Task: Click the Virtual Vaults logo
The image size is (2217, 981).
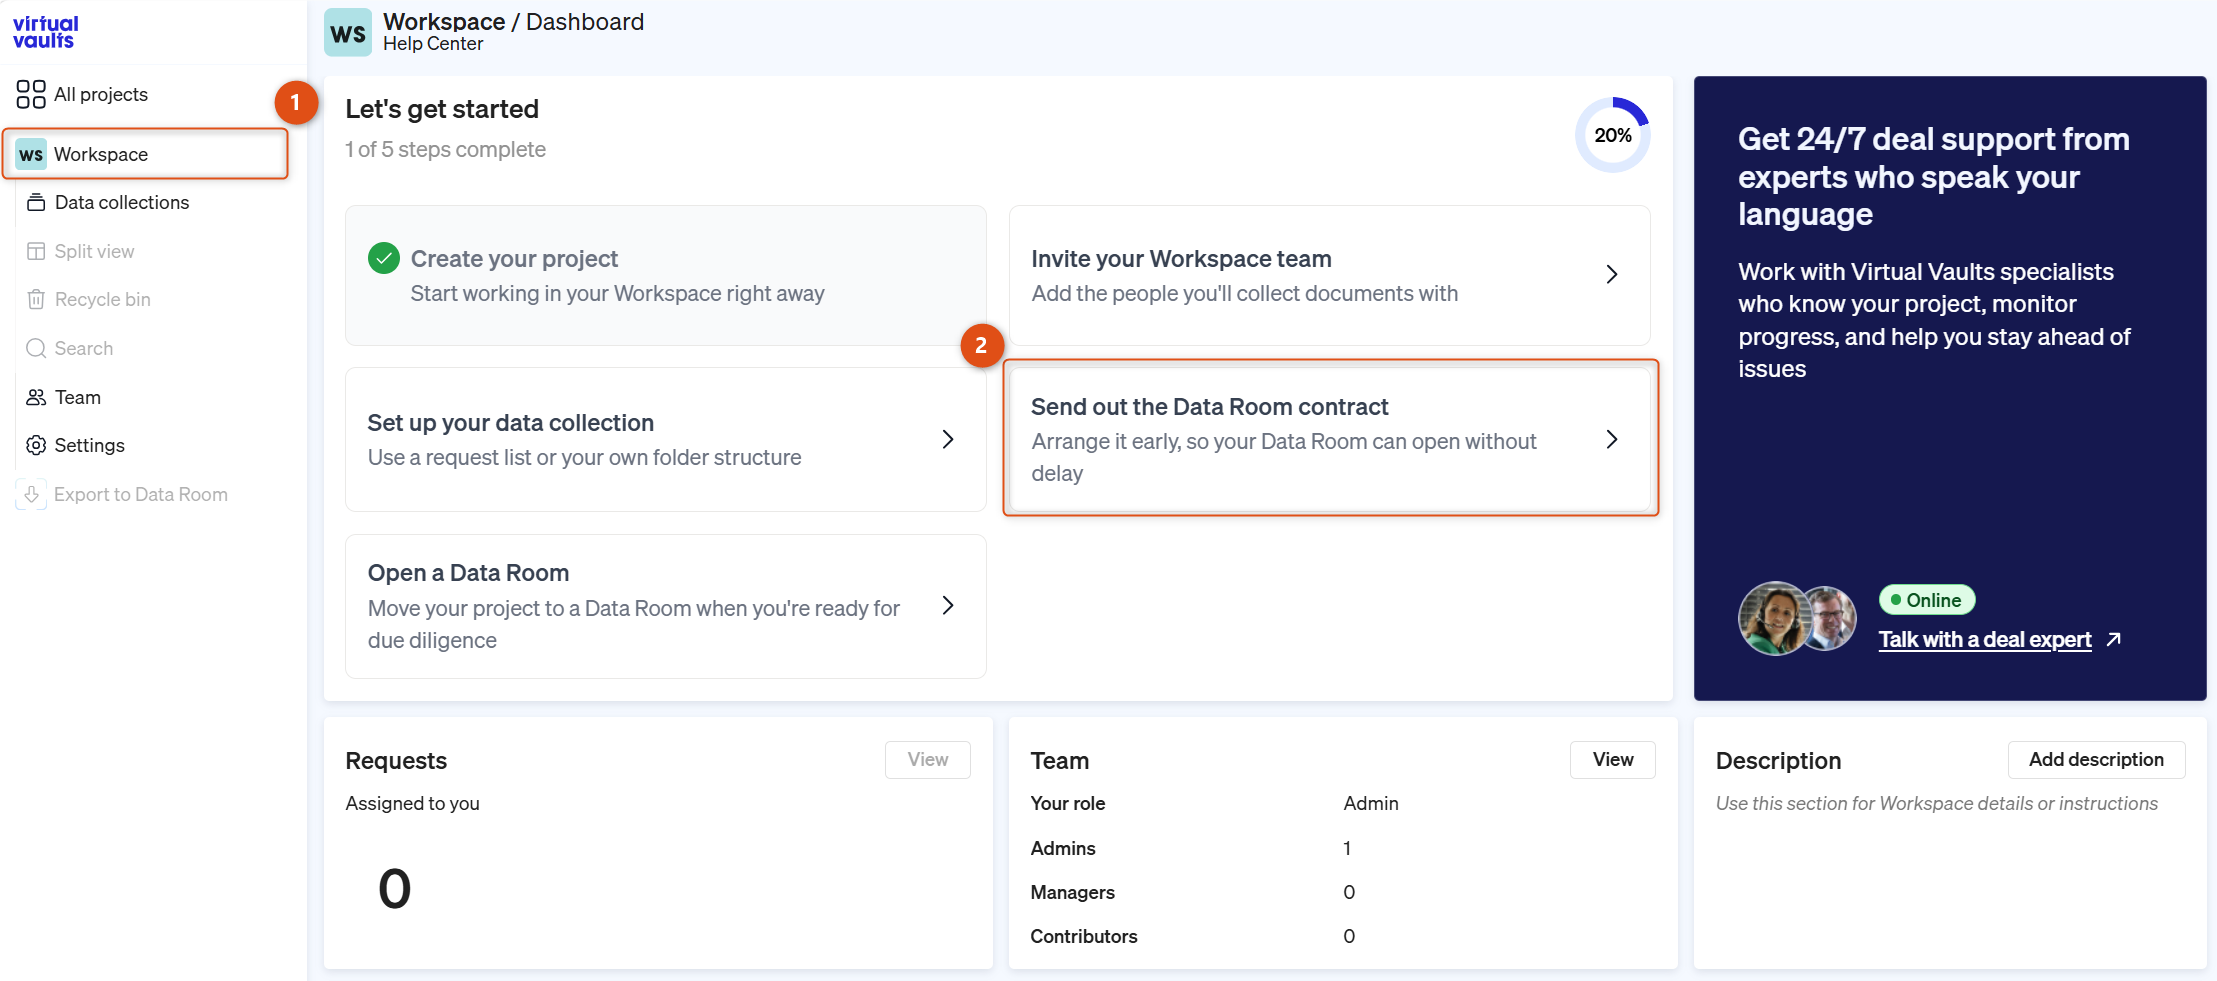Action: [x=45, y=32]
